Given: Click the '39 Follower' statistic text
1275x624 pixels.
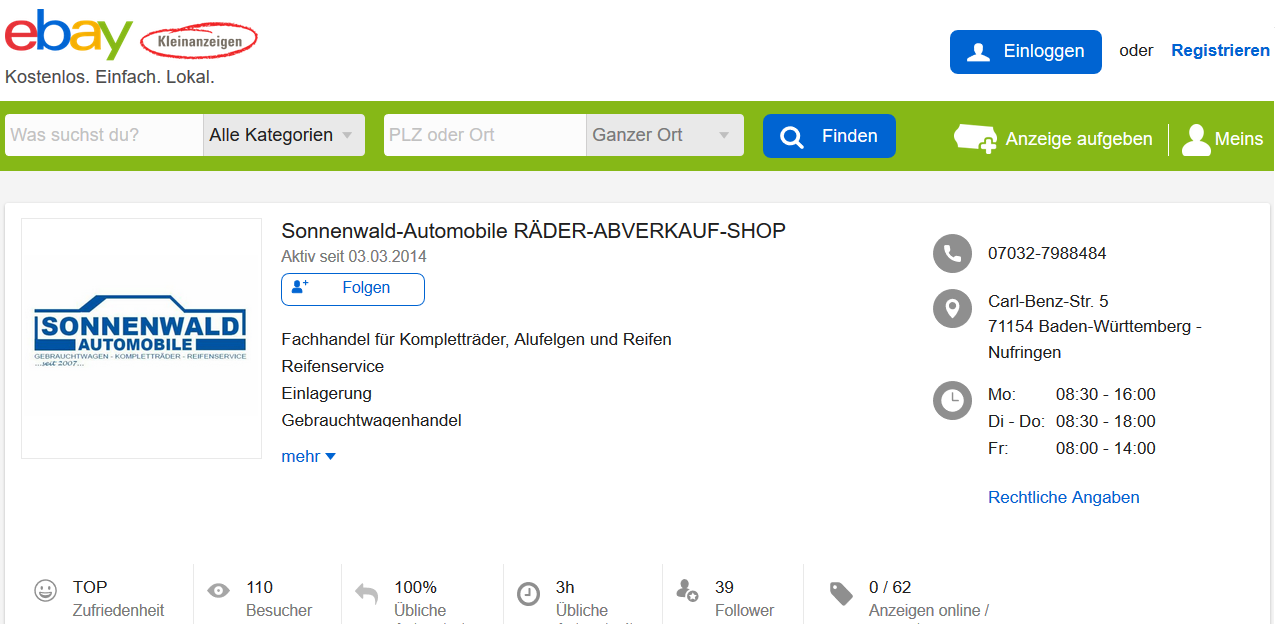Looking at the screenshot, I should [744, 598].
